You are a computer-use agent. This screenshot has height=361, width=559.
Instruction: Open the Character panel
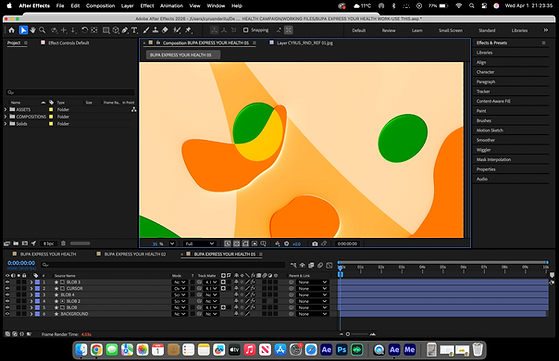[485, 72]
